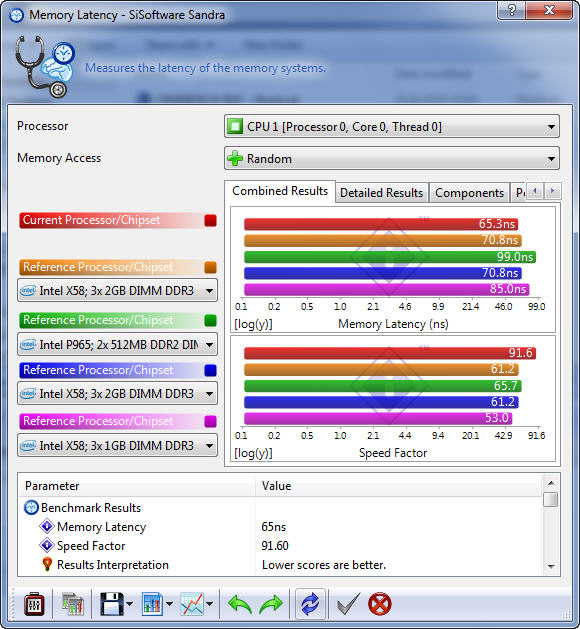Open the Memory Access Random dropdown
Viewport: 580px width, 629px height.
pos(392,158)
